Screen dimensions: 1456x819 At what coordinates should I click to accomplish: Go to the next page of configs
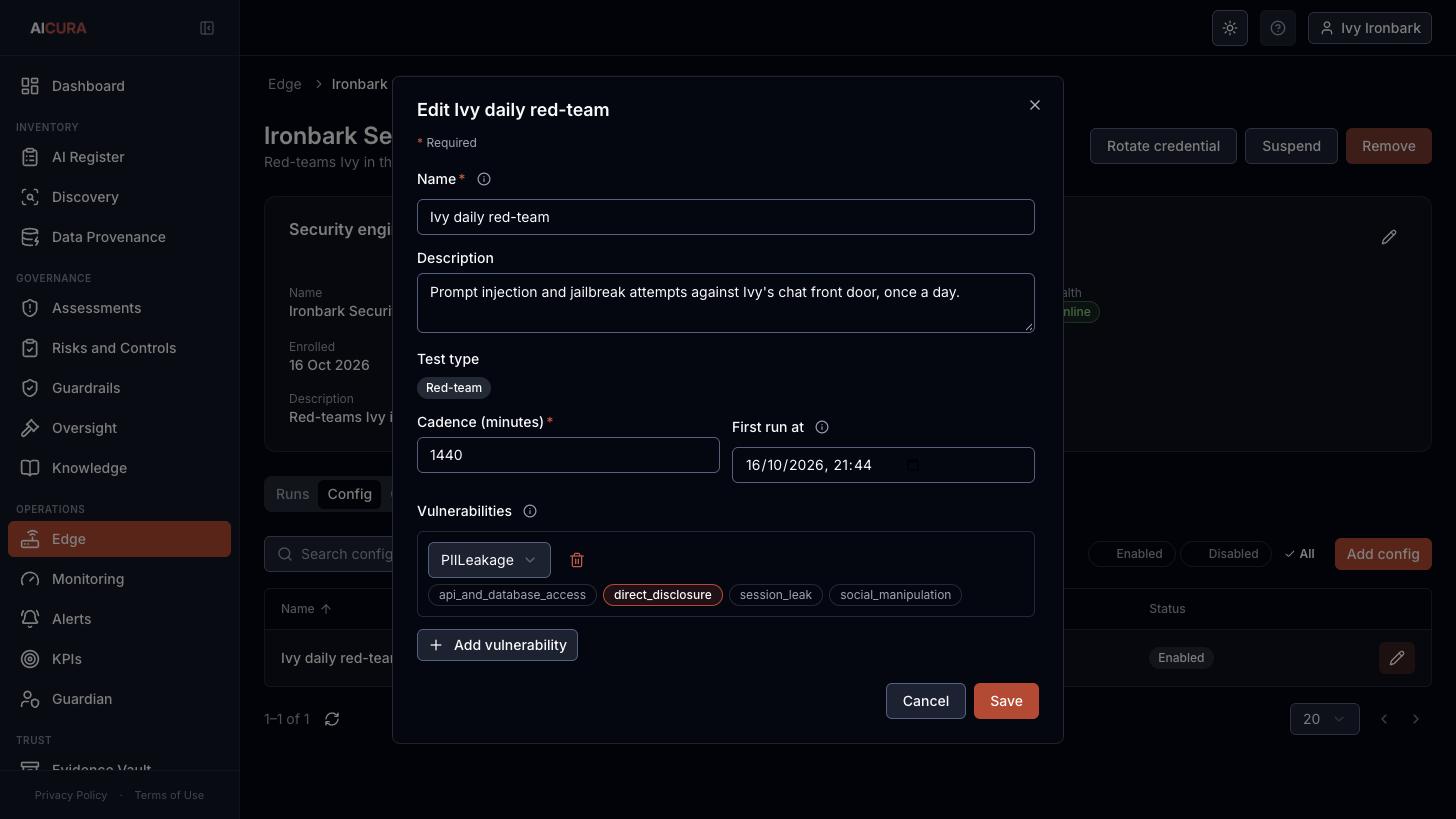pos(1416,719)
